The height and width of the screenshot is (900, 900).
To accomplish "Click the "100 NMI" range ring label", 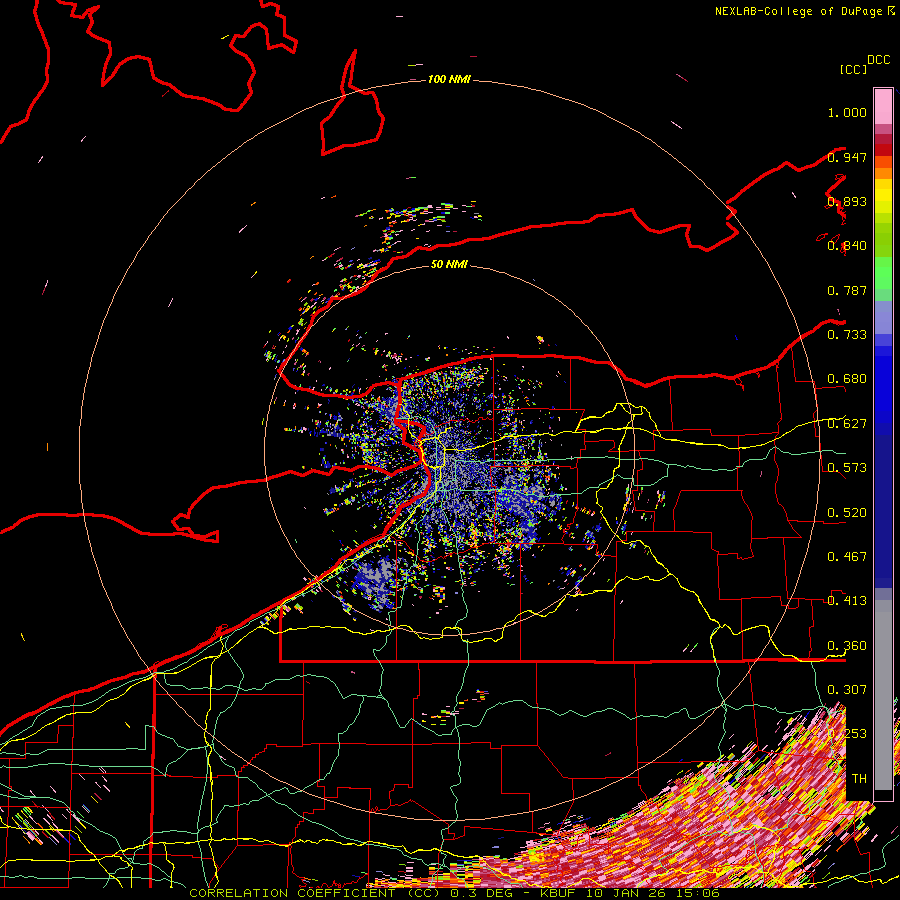I will [449, 79].
